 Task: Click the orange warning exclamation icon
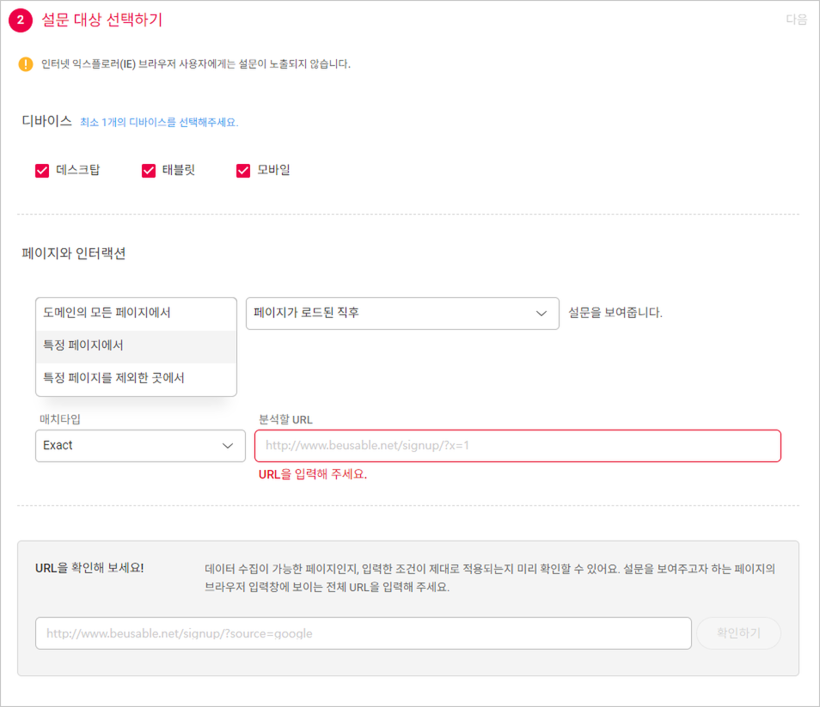point(26,64)
